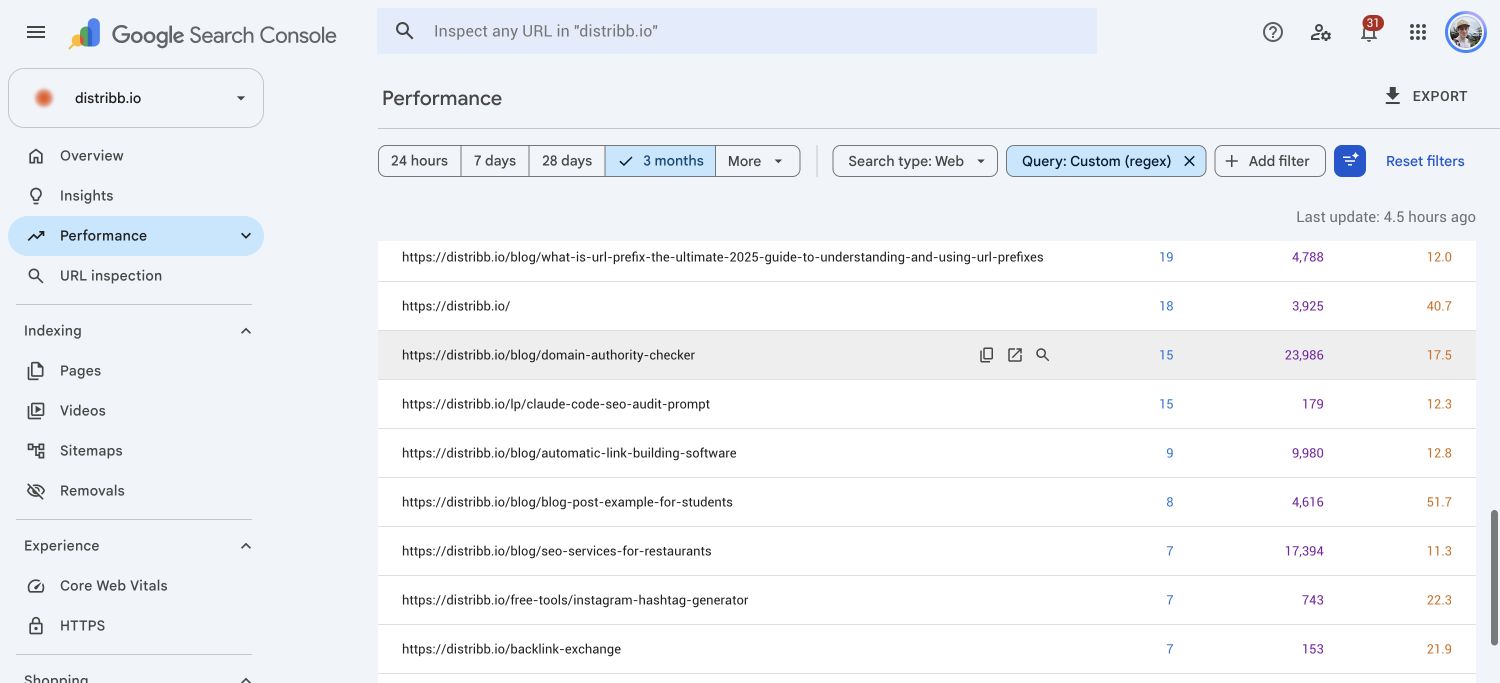Click the Google Search Console logo
The width and height of the screenshot is (1500, 683).
203,34
